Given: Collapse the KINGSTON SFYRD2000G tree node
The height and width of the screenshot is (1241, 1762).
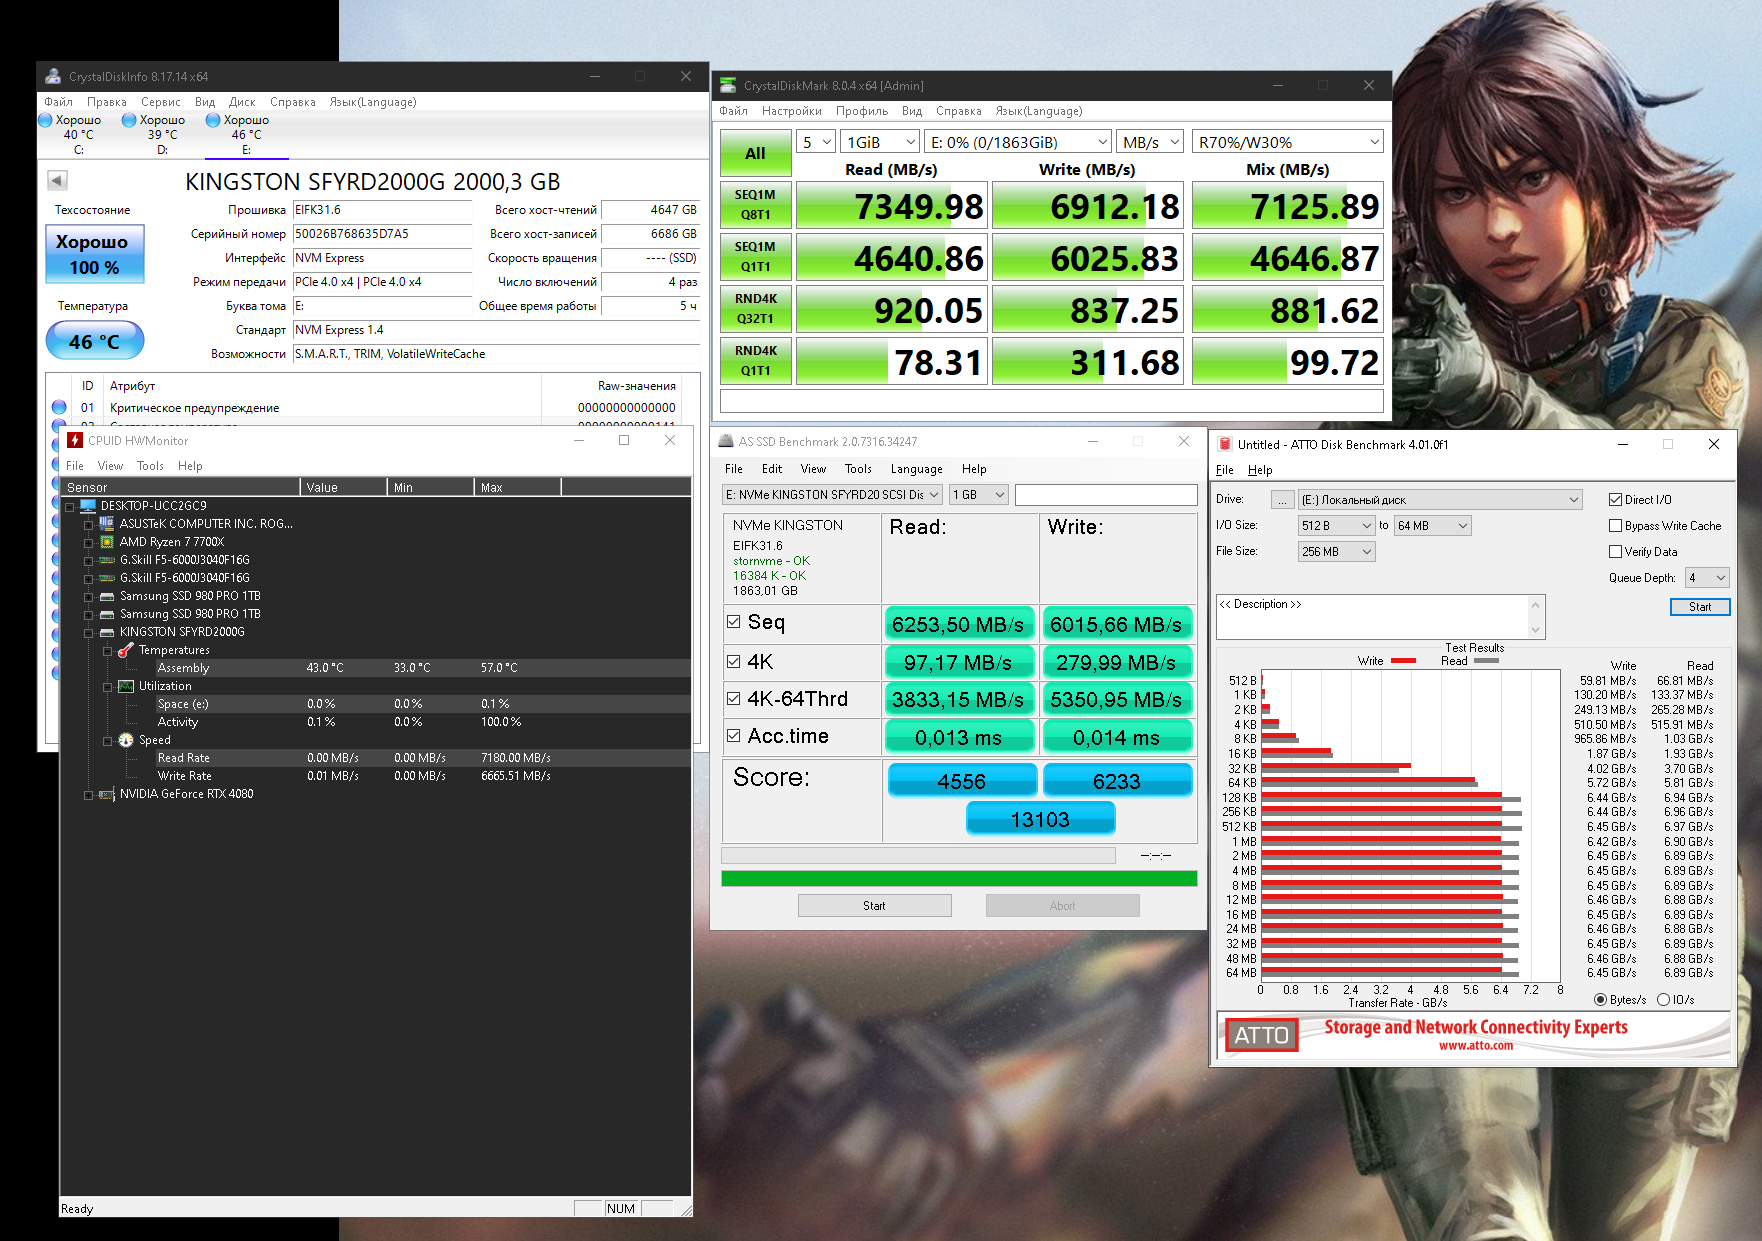Looking at the screenshot, I should [89, 632].
